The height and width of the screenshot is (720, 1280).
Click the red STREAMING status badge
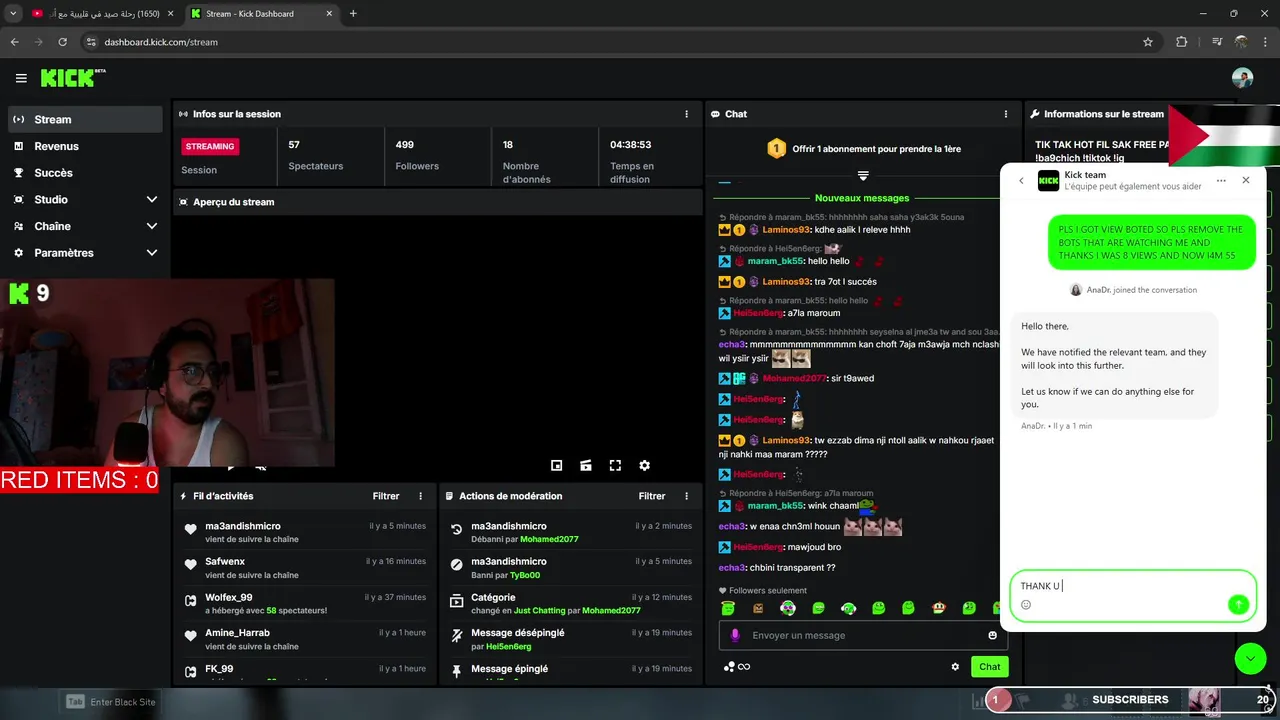pos(210,146)
